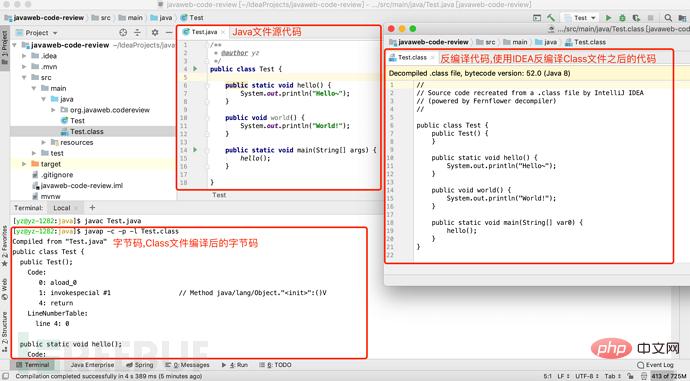Collapse the main folder

tap(34, 88)
